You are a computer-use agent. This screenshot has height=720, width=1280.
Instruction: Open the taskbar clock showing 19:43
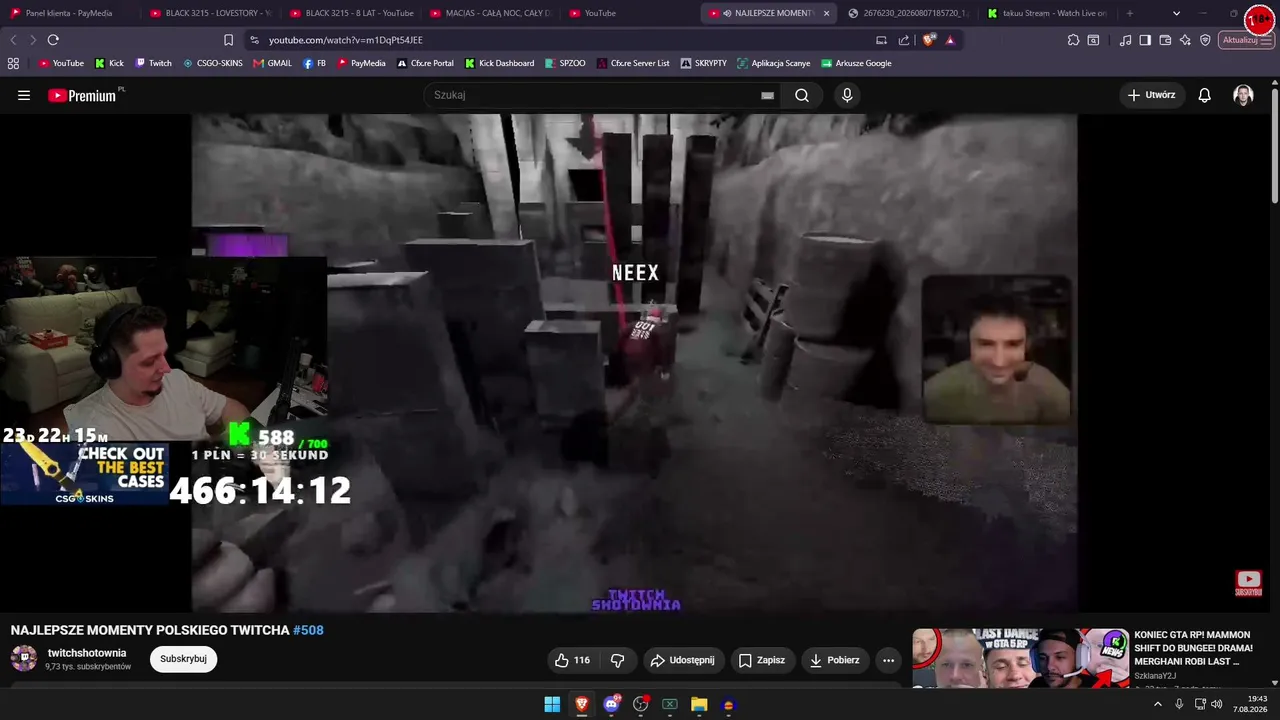pos(1250,704)
